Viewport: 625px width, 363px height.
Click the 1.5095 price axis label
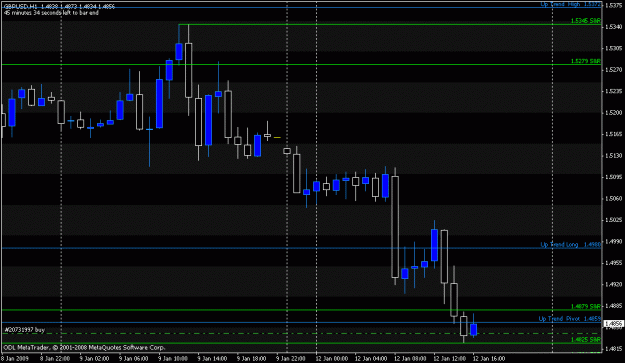coord(613,177)
